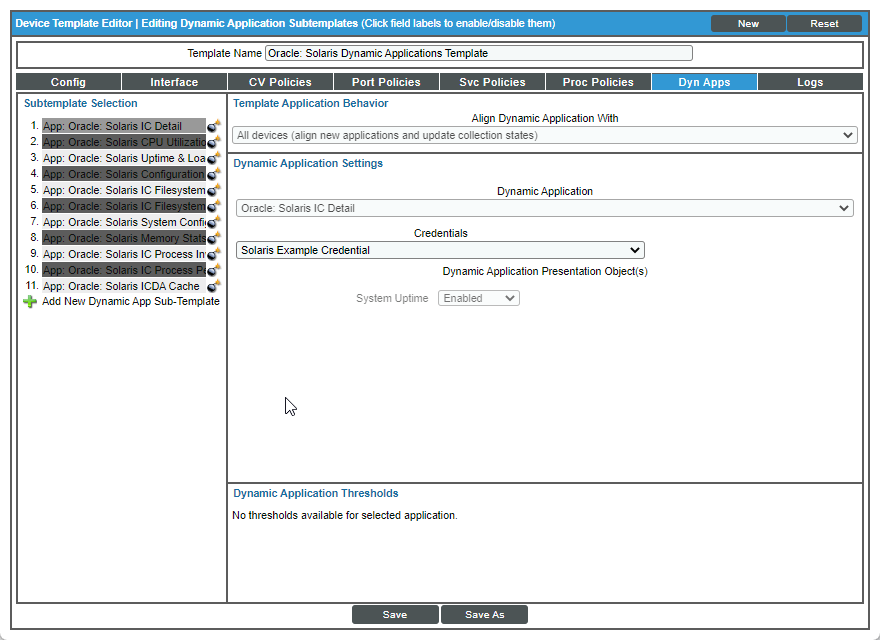Viewport: 880px width, 640px height.
Task: Click the Save button
Action: coord(395,615)
